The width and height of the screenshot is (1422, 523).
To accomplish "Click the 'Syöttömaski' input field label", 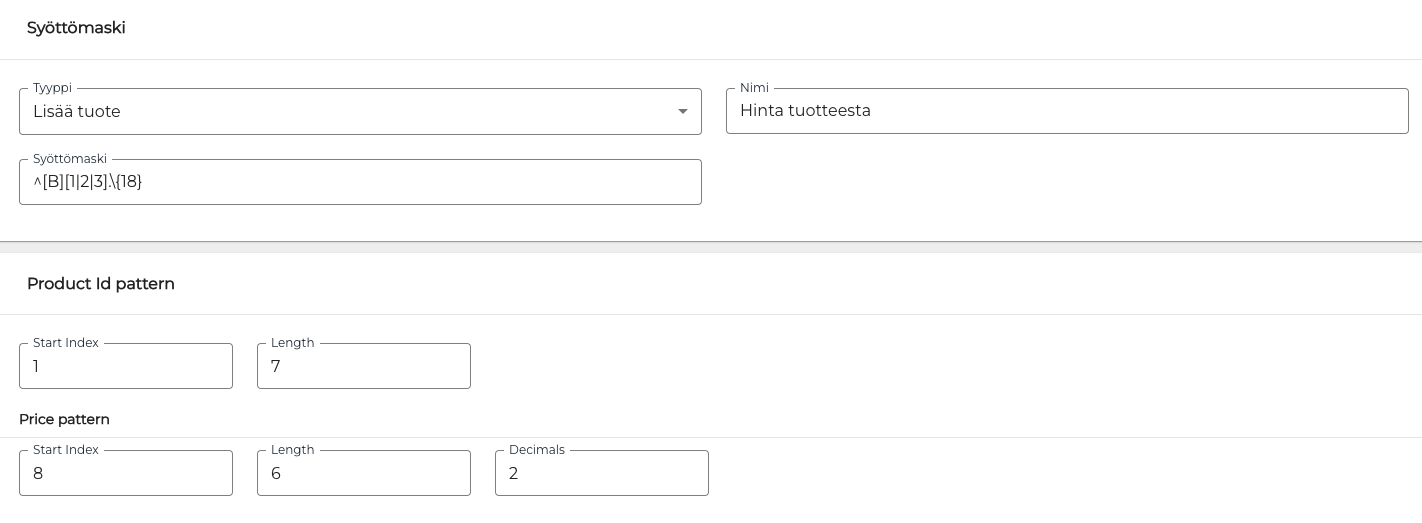I will (x=70, y=159).
